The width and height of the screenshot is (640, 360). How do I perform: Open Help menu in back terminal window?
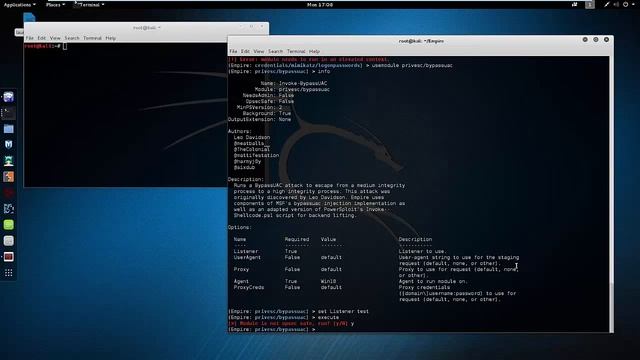click(x=110, y=38)
